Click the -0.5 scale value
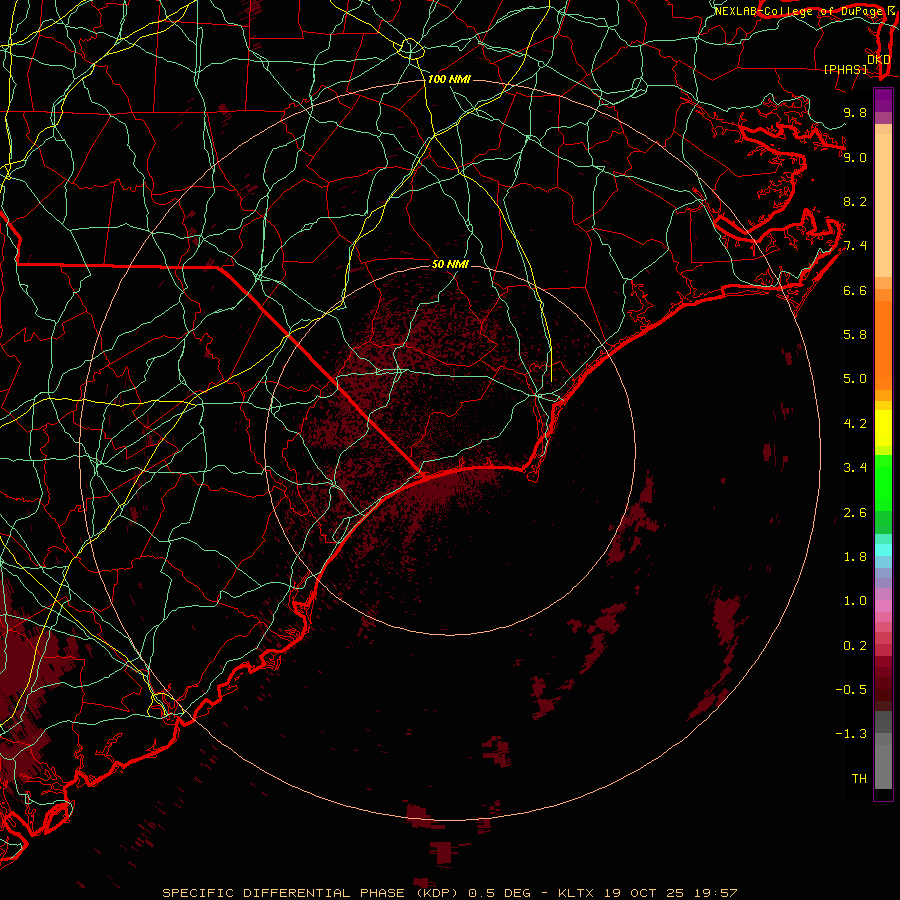 (851, 690)
